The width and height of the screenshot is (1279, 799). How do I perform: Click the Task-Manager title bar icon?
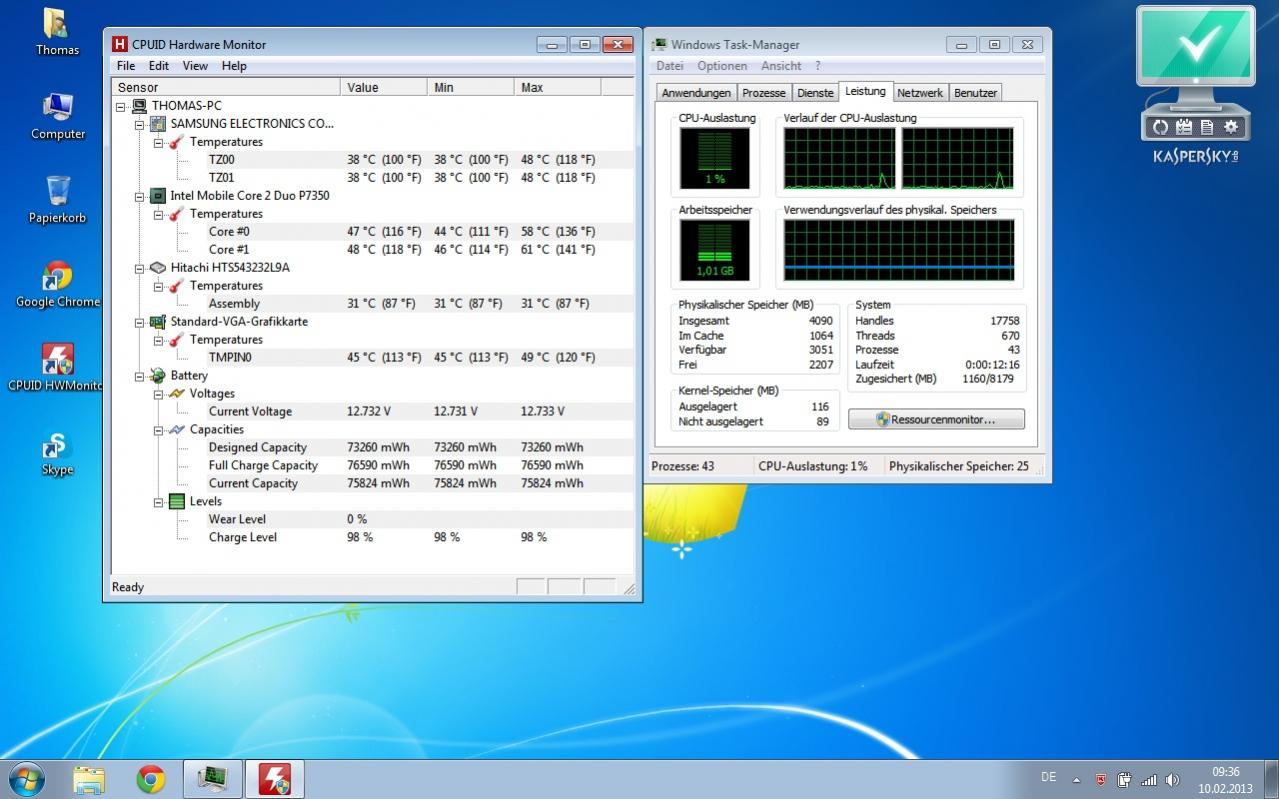pyautogui.click(x=659, y=44)
